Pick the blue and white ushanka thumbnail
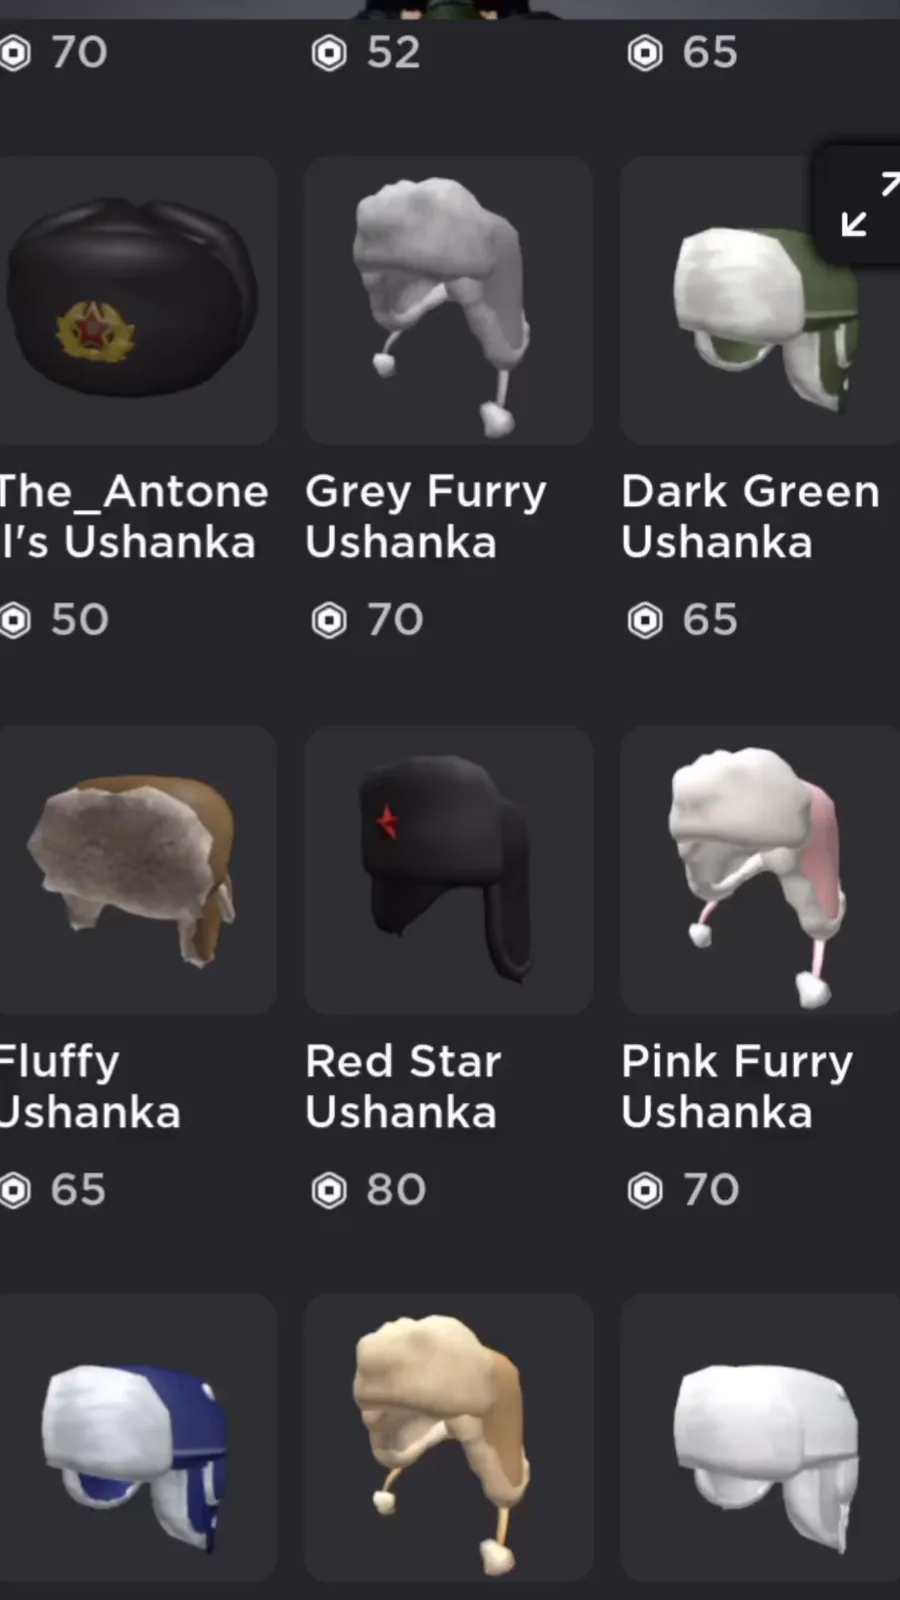 tap(137, 1438)
